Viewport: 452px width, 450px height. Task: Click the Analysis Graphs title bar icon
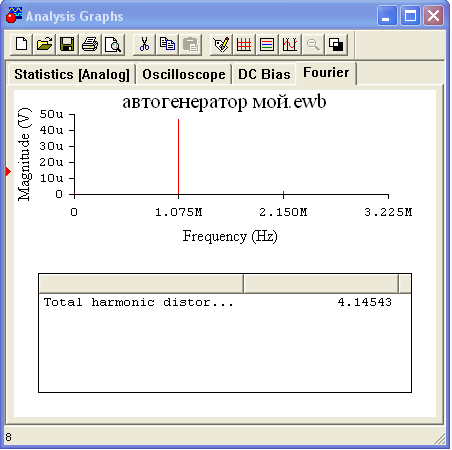(x=14, y=15)
